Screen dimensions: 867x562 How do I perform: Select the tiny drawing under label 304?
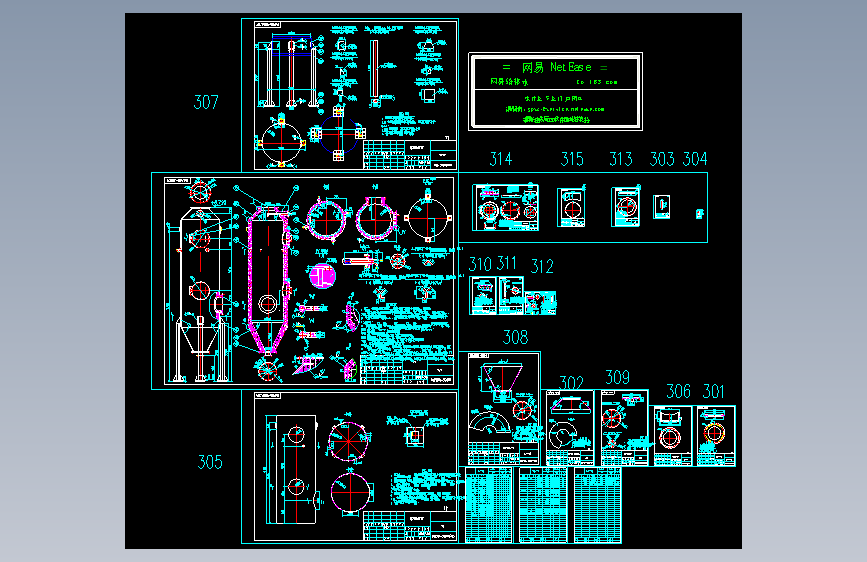coord(699,214)
